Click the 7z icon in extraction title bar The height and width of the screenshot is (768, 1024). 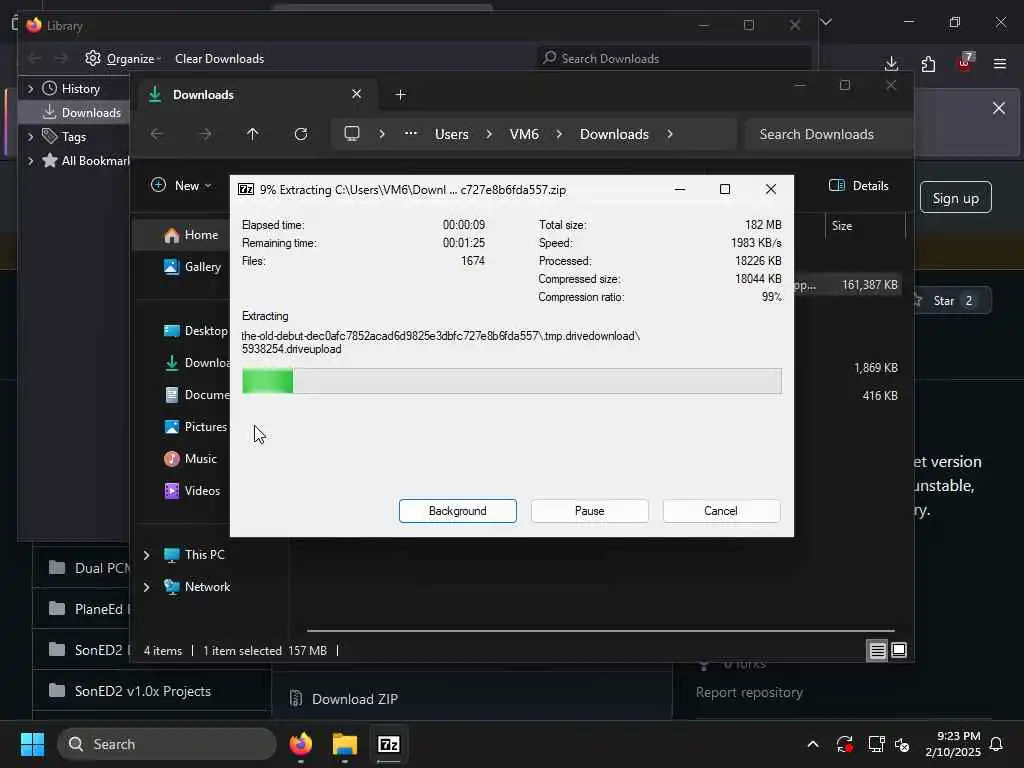246,189
